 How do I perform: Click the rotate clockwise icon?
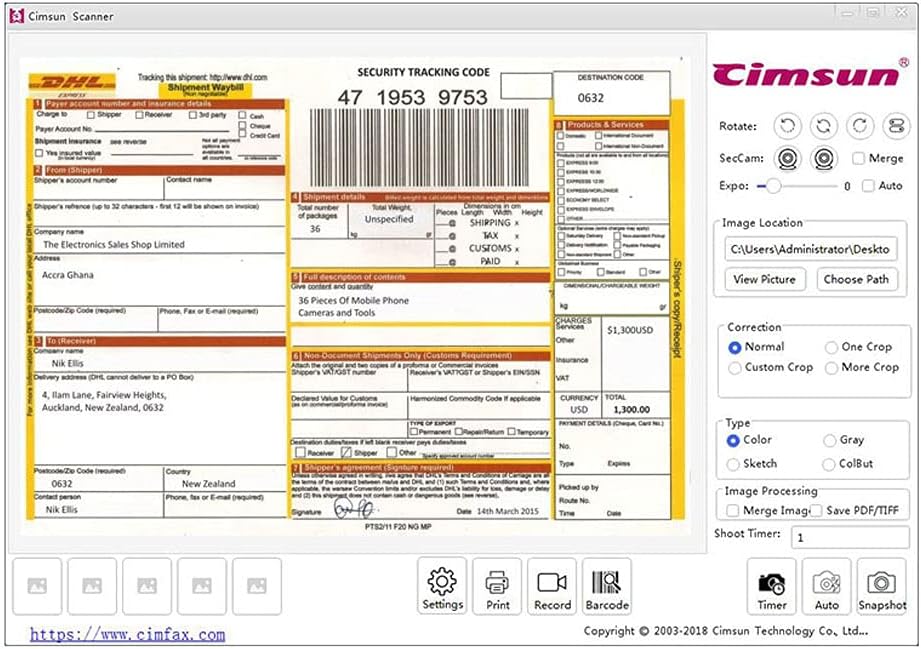pos(860,127)
